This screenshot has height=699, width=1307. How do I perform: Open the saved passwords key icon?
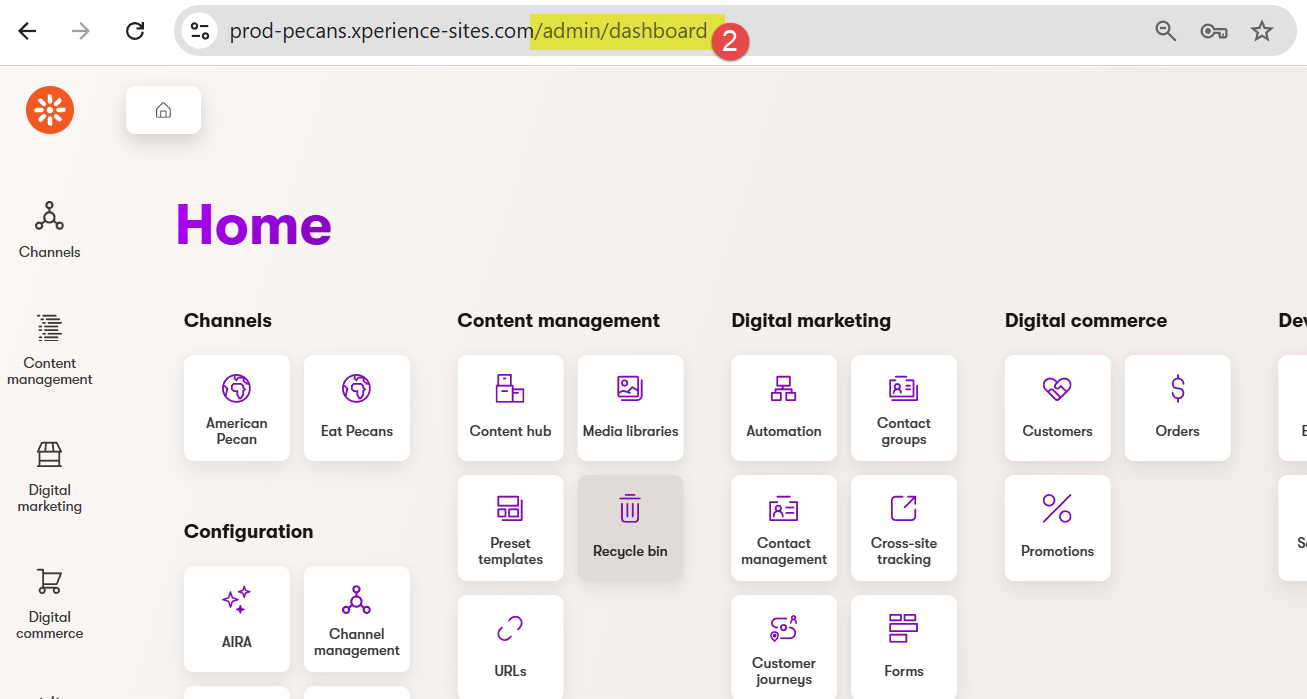pos(1214,31)
